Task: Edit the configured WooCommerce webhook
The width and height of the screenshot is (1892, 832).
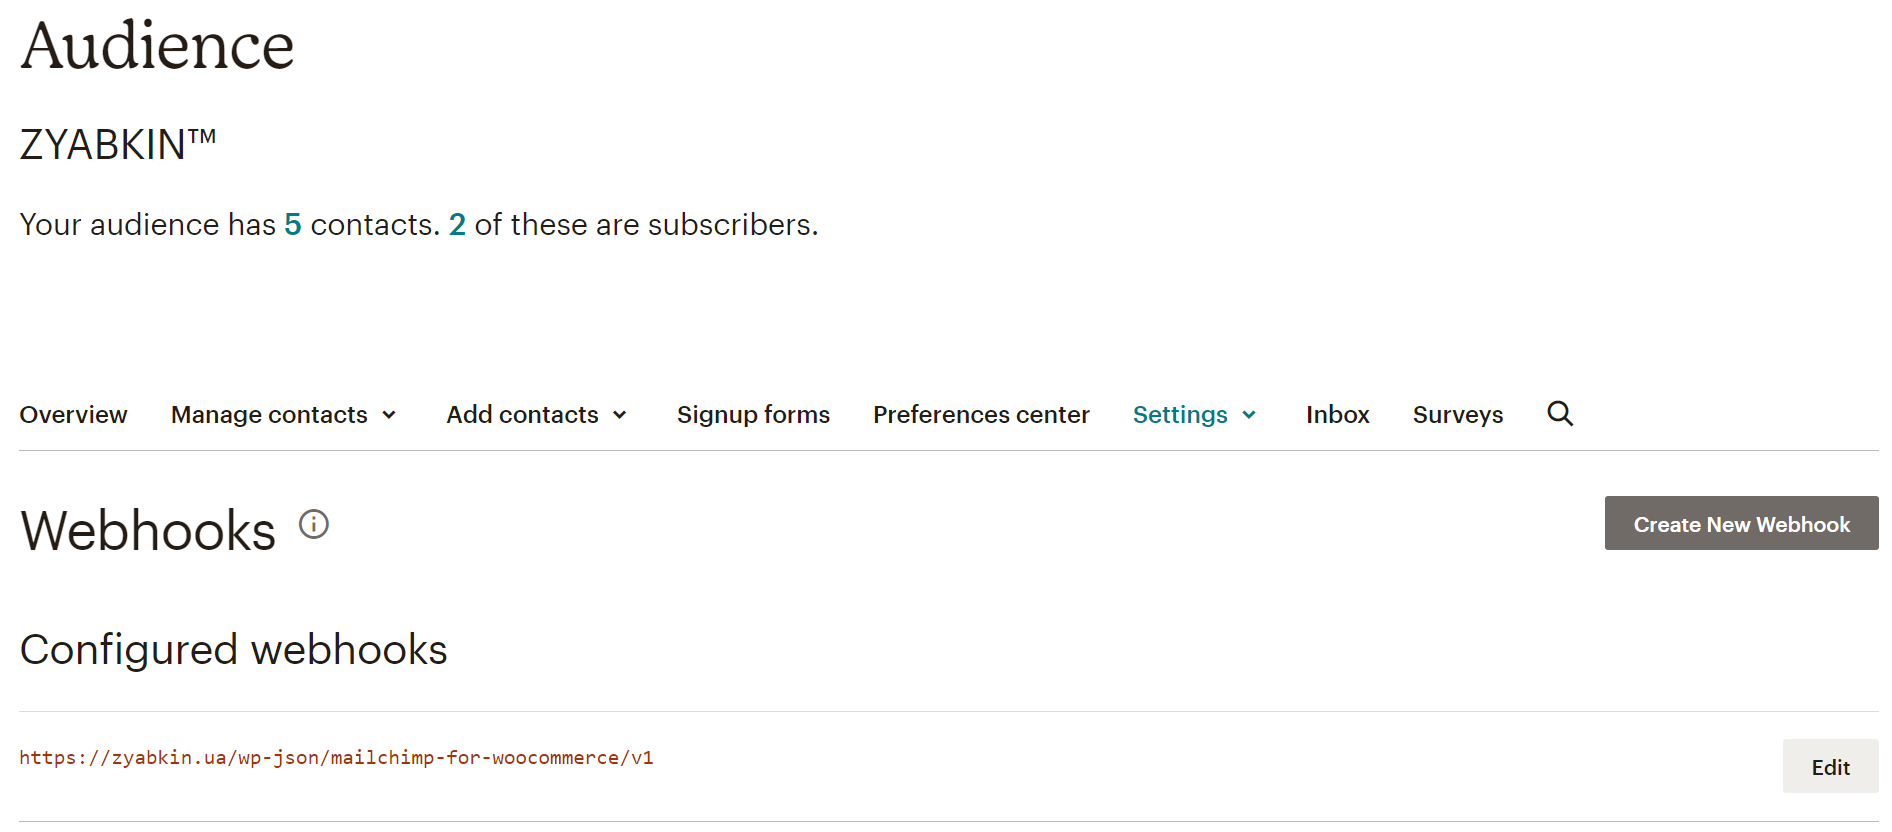Action: (1830, 766)
